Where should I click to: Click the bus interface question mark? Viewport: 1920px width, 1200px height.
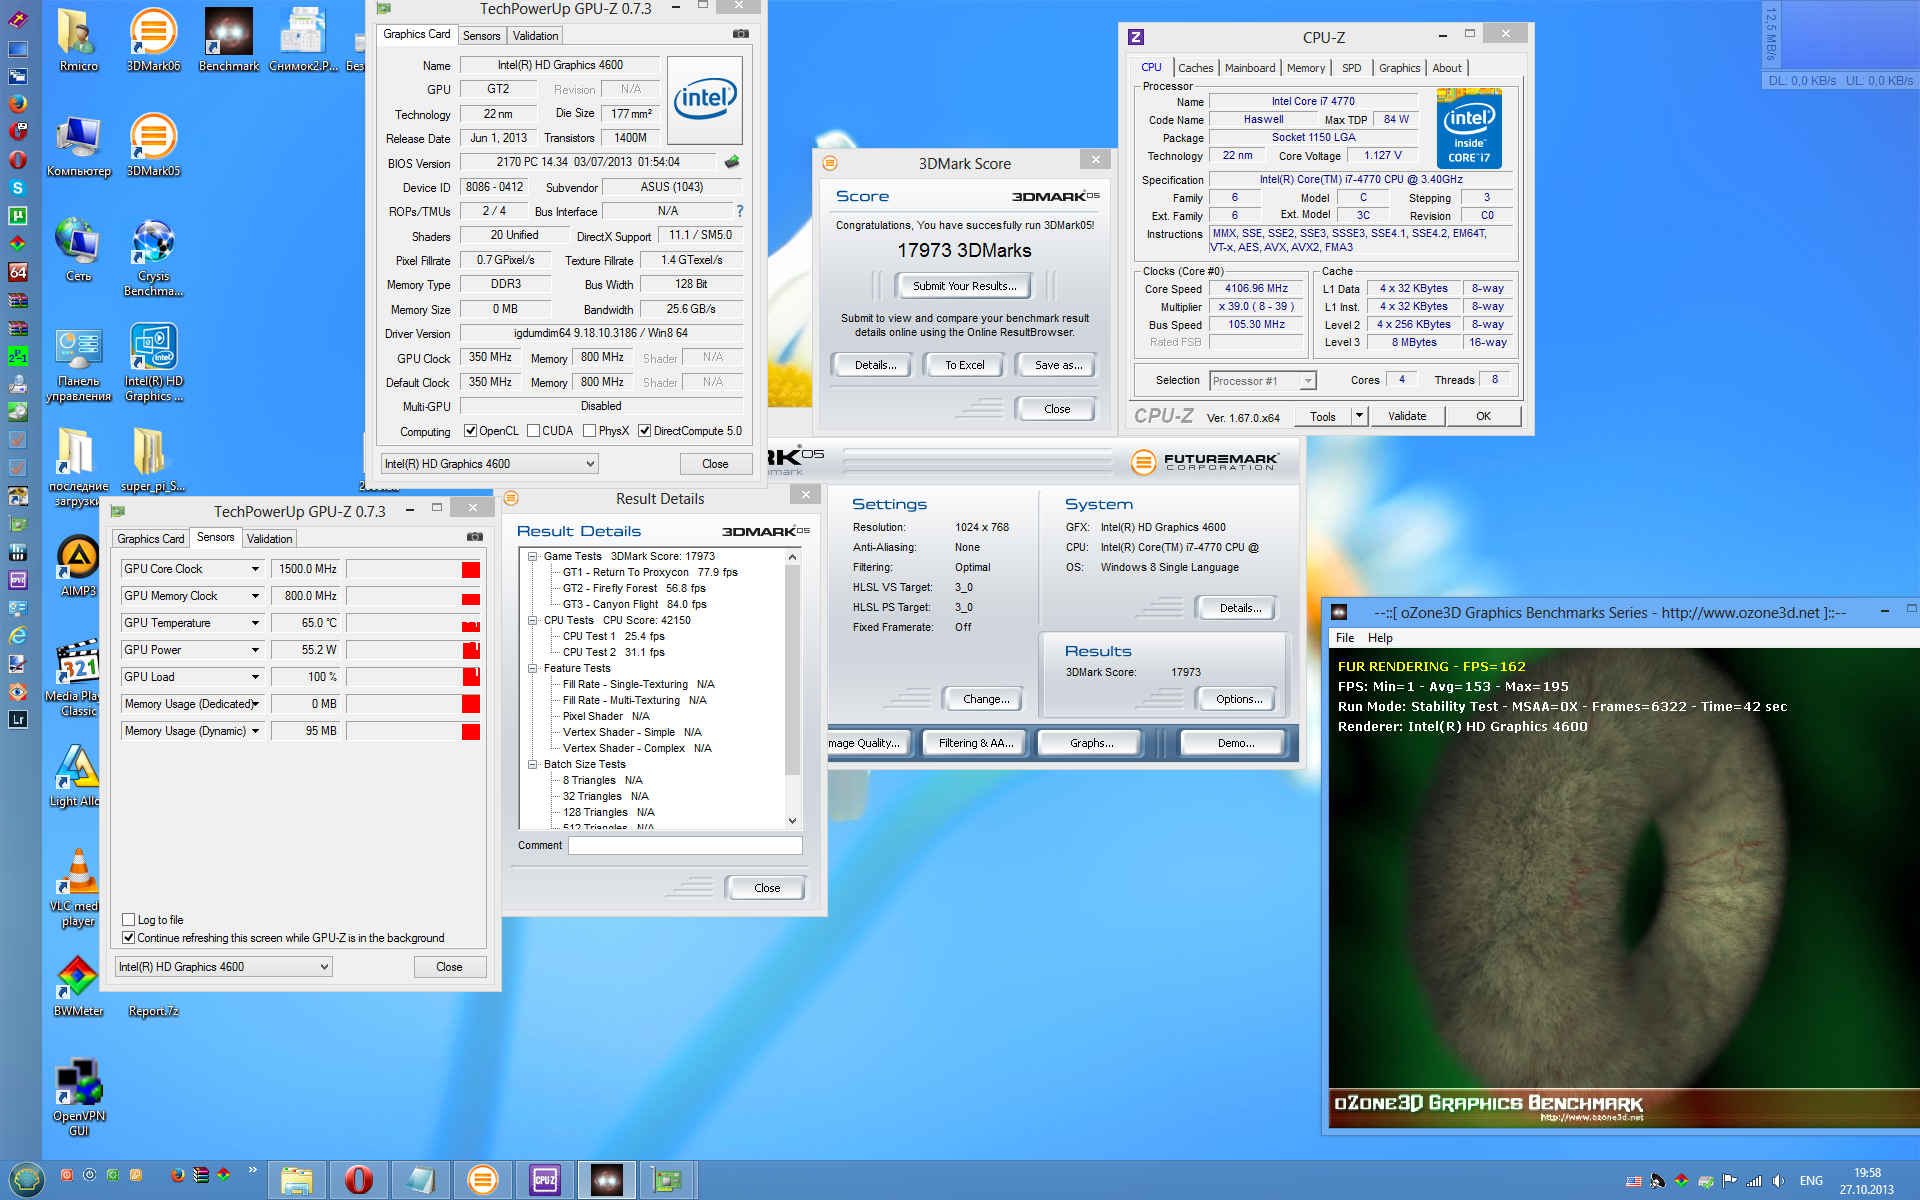tap(740, 211)
